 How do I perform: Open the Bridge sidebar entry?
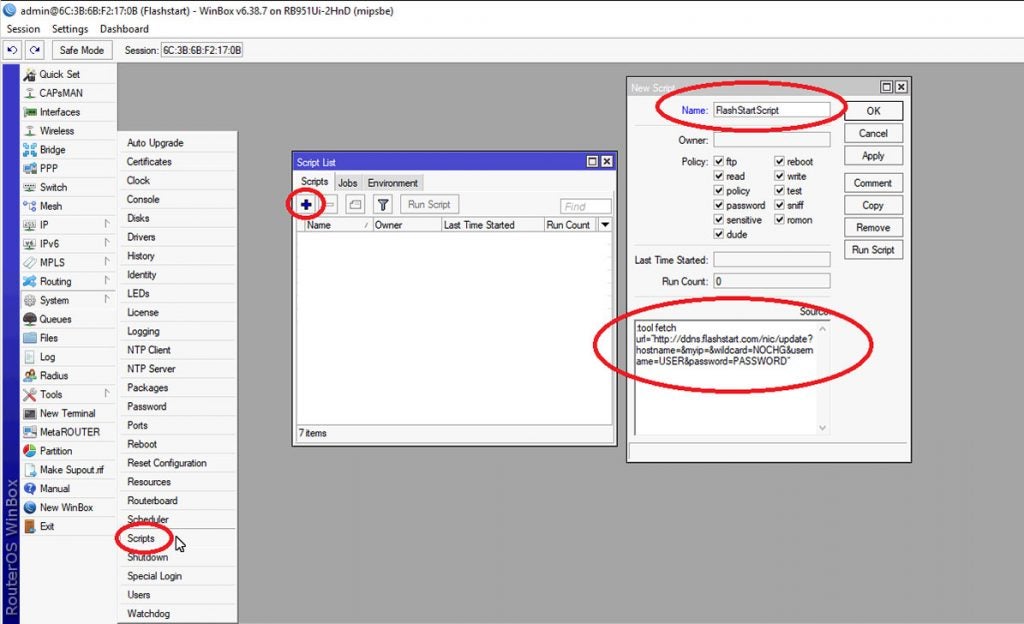click(52, 150)
